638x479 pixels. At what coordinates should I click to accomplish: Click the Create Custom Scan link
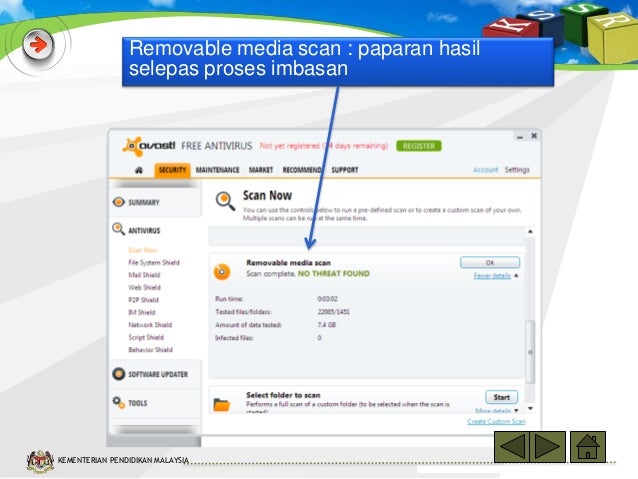496,421
